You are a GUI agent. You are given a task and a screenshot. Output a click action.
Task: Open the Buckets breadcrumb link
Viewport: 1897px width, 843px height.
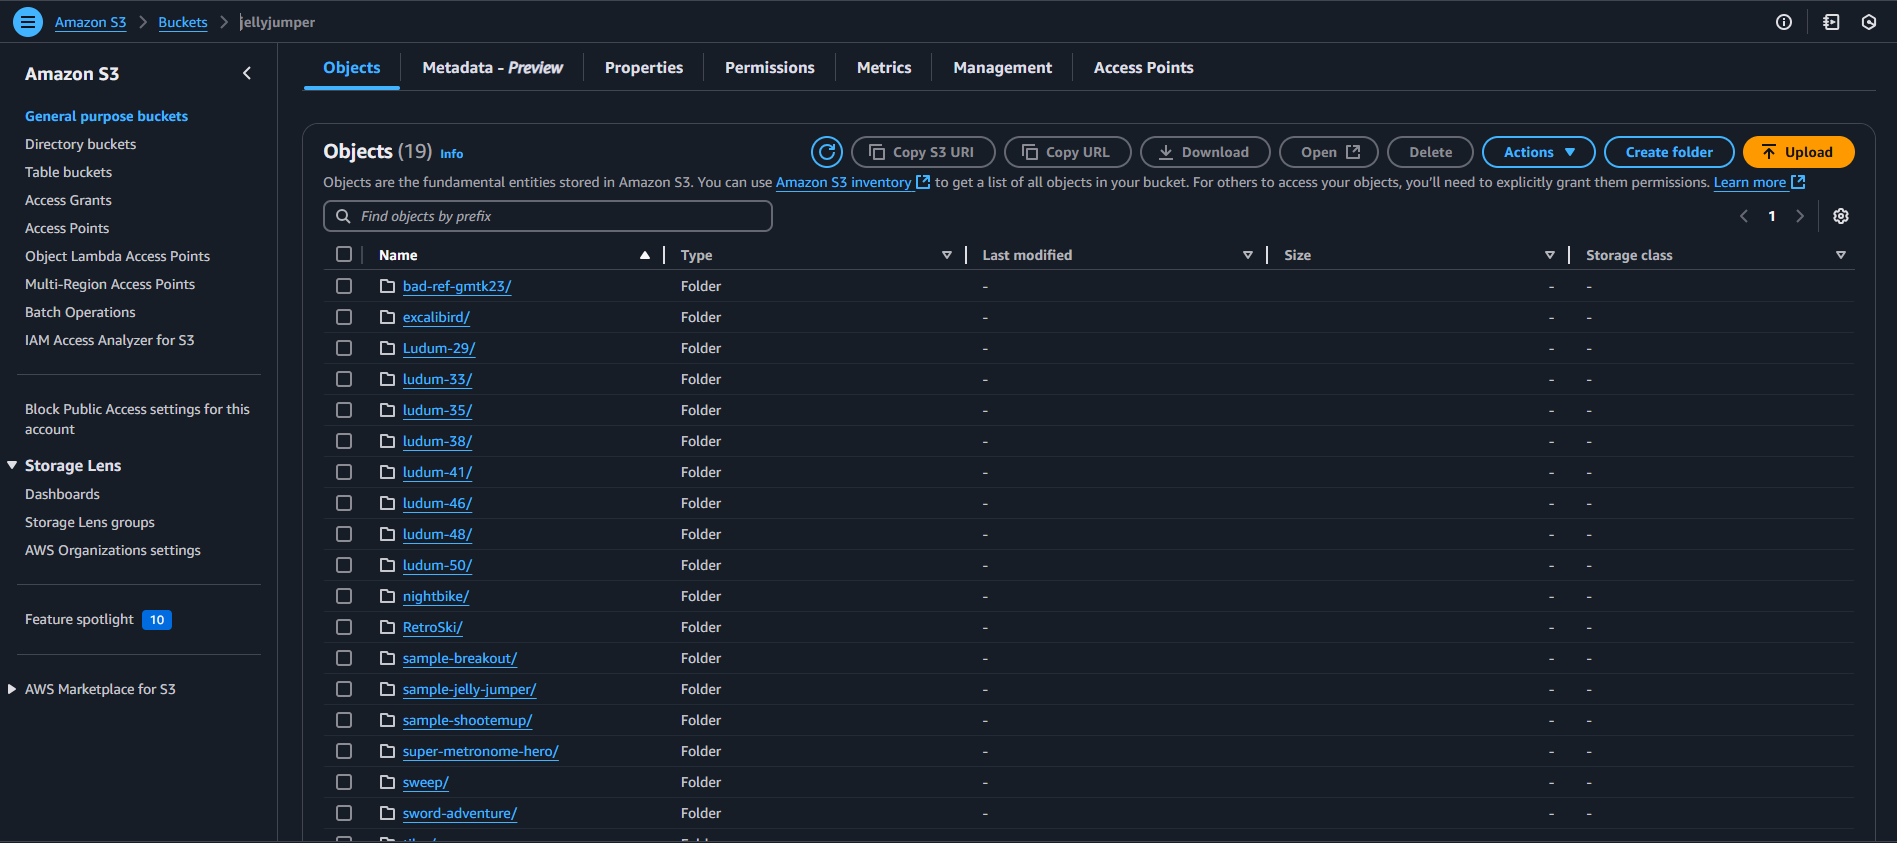[x=183, y=22]
